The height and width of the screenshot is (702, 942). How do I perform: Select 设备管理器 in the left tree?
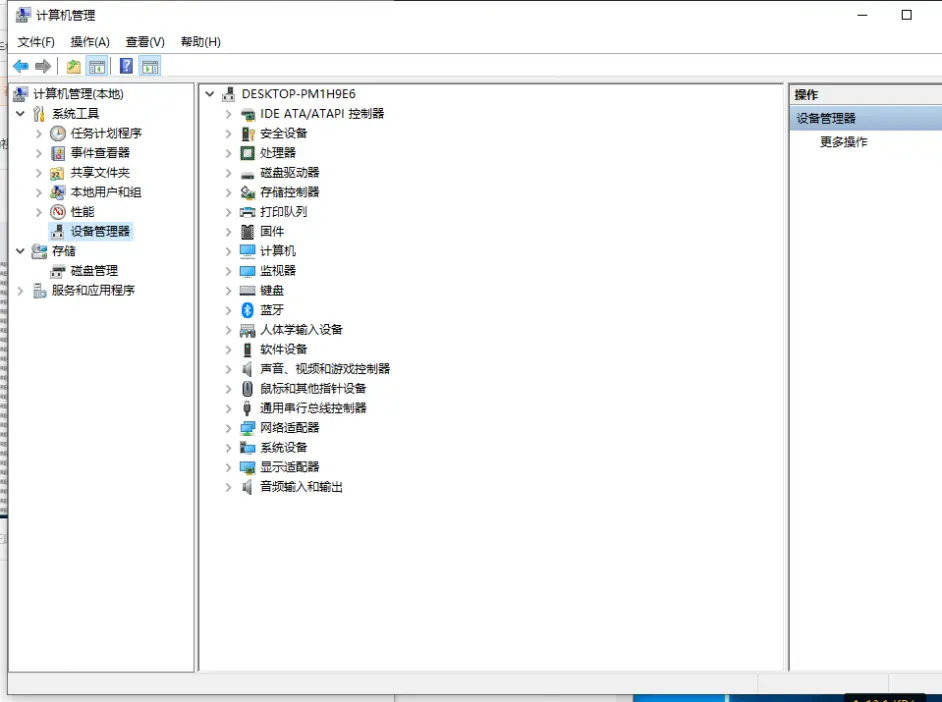(100, 232)
